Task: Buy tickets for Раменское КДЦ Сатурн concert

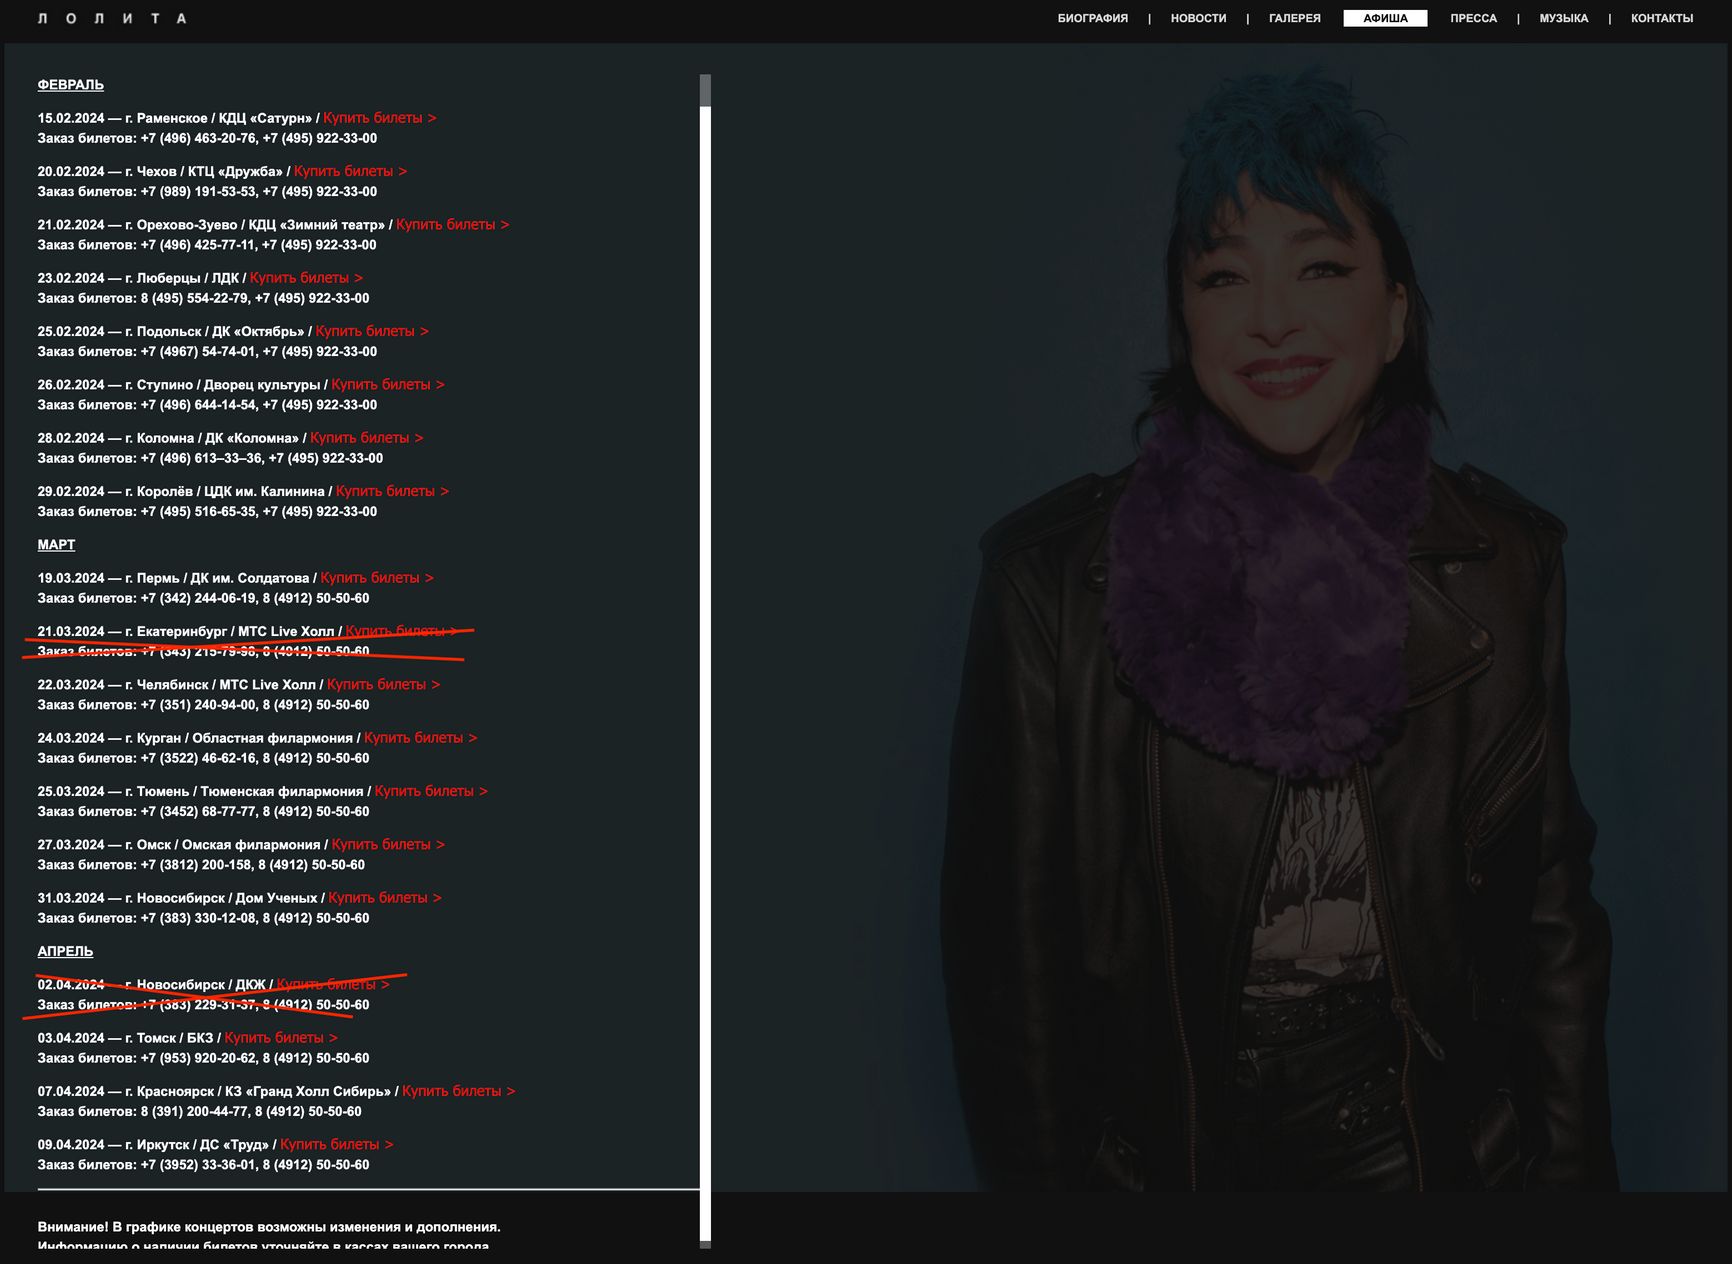Action: click(x=379, y=118)
